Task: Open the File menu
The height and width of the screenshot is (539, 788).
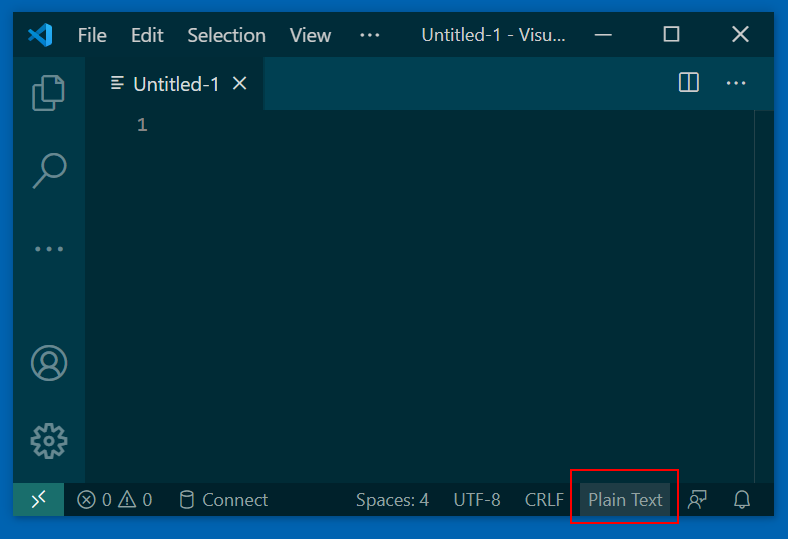Action: tap(92, 35)
